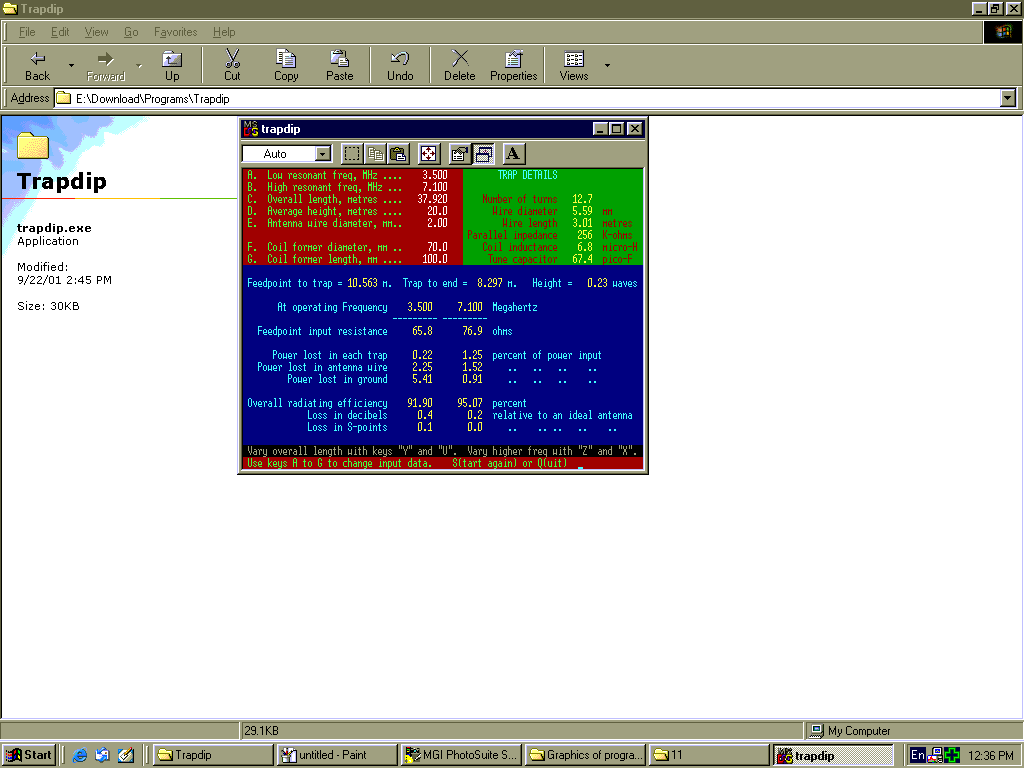Open the Forward history dropdown arrow
1024x768 pixels.
click(139, 66)
